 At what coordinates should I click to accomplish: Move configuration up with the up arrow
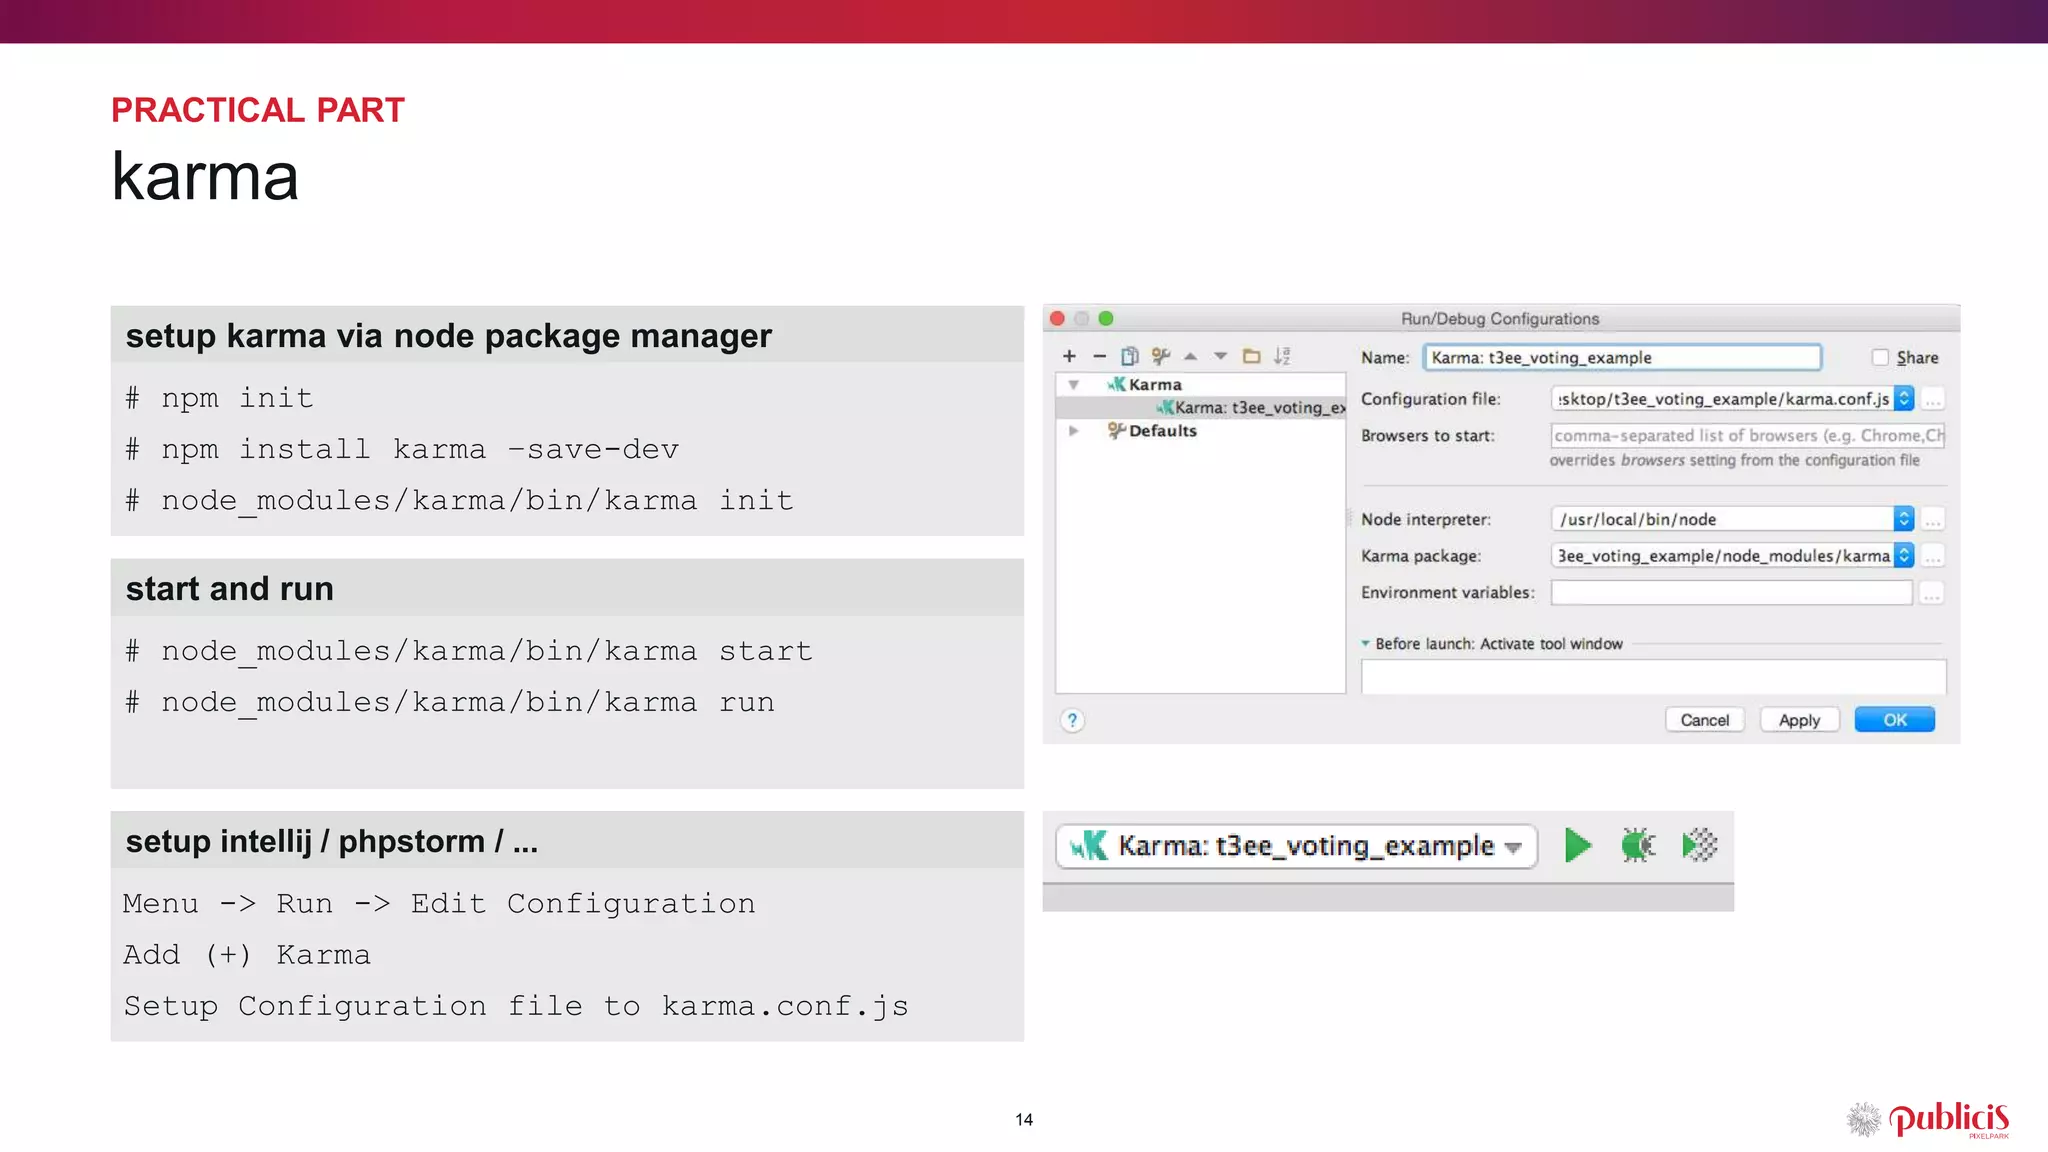1190,356
